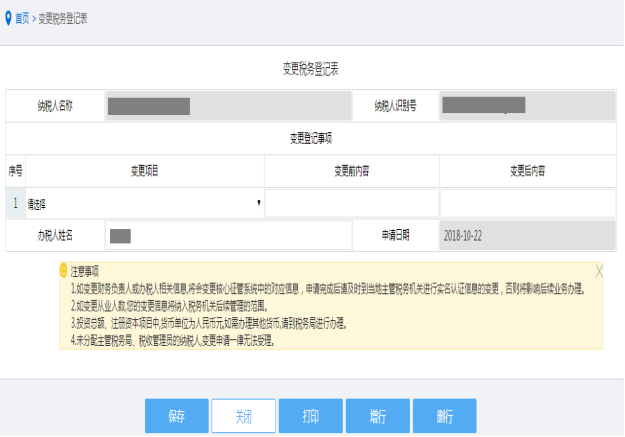Image resolution: width=625 pixels, height=437 pixels.
Task: Open the 请选择 变更项目 dropdown
Action: tap(144, 203)
